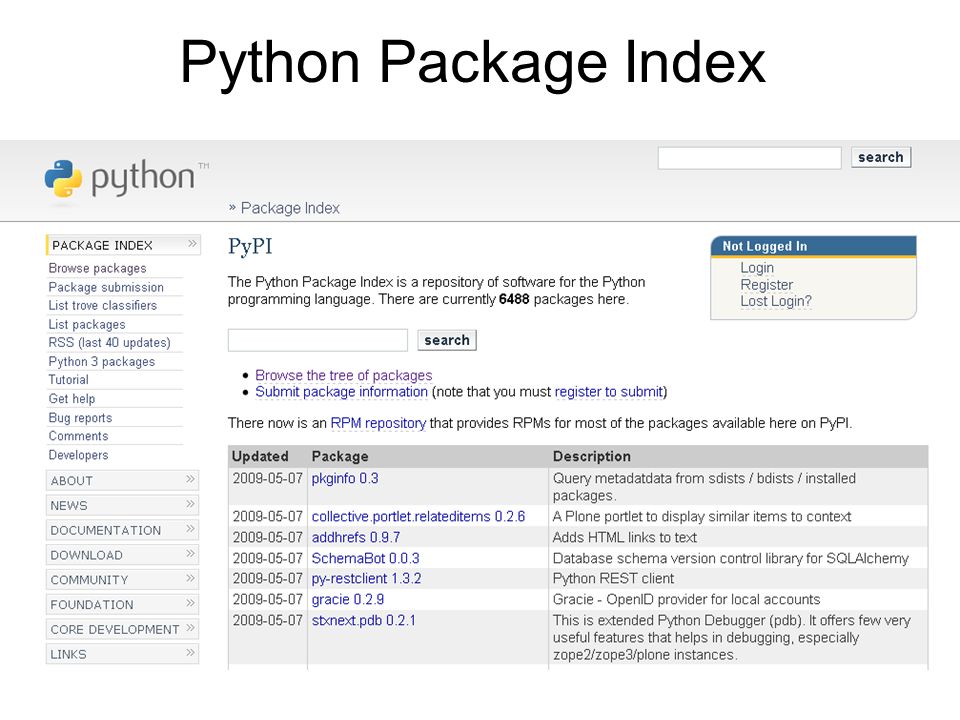The image size is (960, 720).
Task: Open Python 3 packages link
Action: (102, 362)
